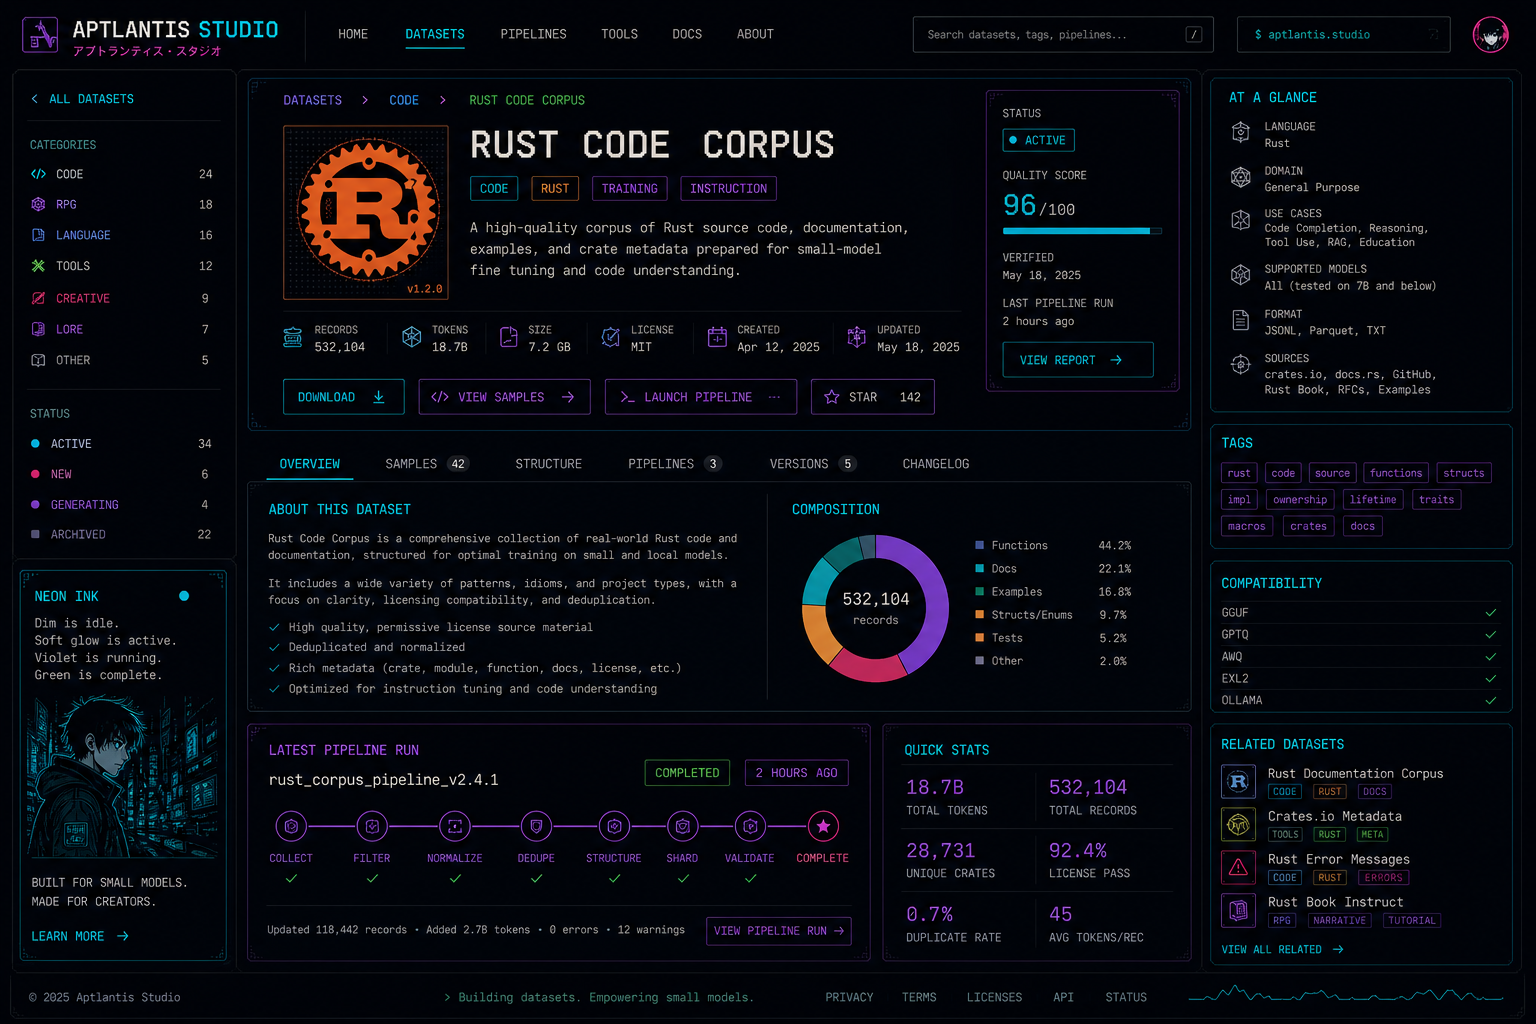Click the Size file icon
This screenshot has width=1536, height=1024.
point(508,338)
